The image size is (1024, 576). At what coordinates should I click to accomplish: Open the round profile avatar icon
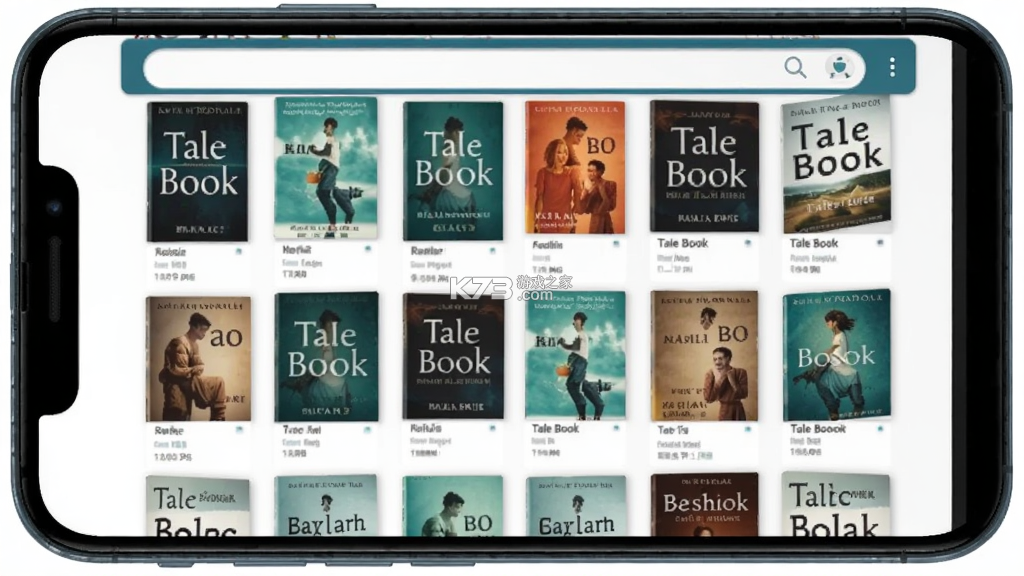click(840, 67)
